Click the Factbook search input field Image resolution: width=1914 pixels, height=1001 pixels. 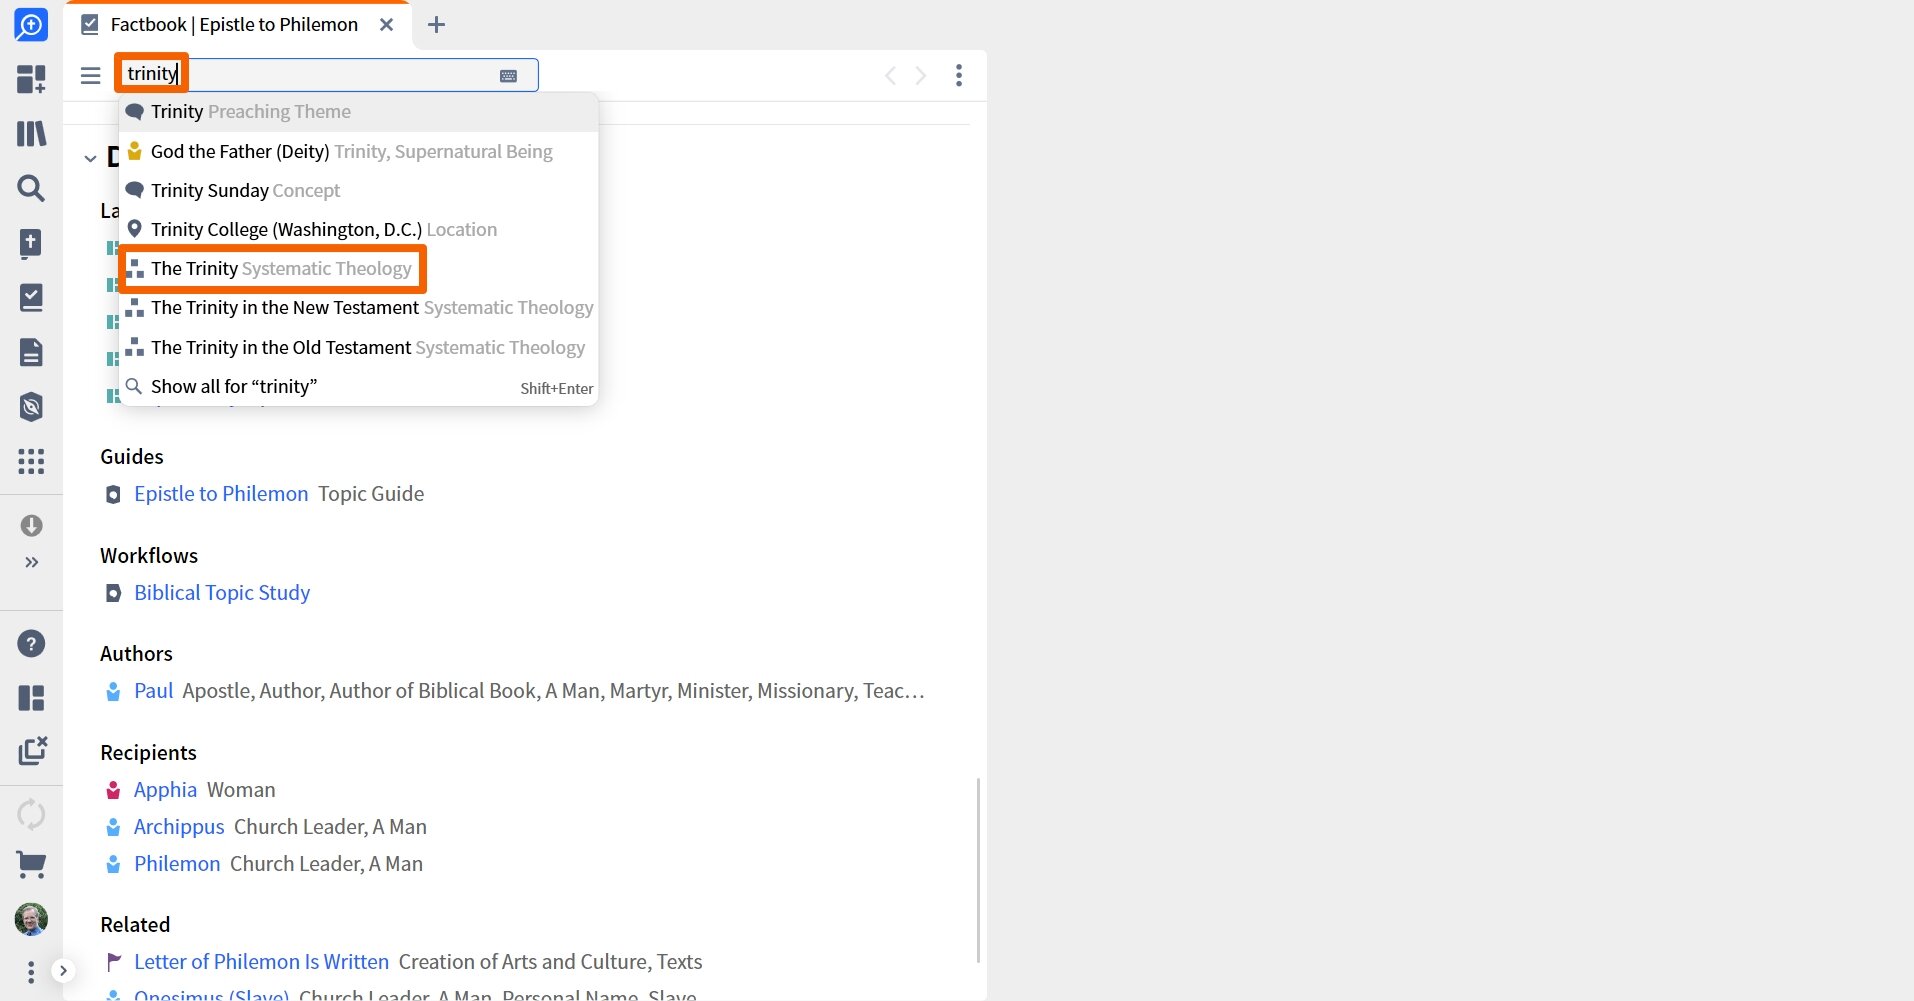pos(328,74)
